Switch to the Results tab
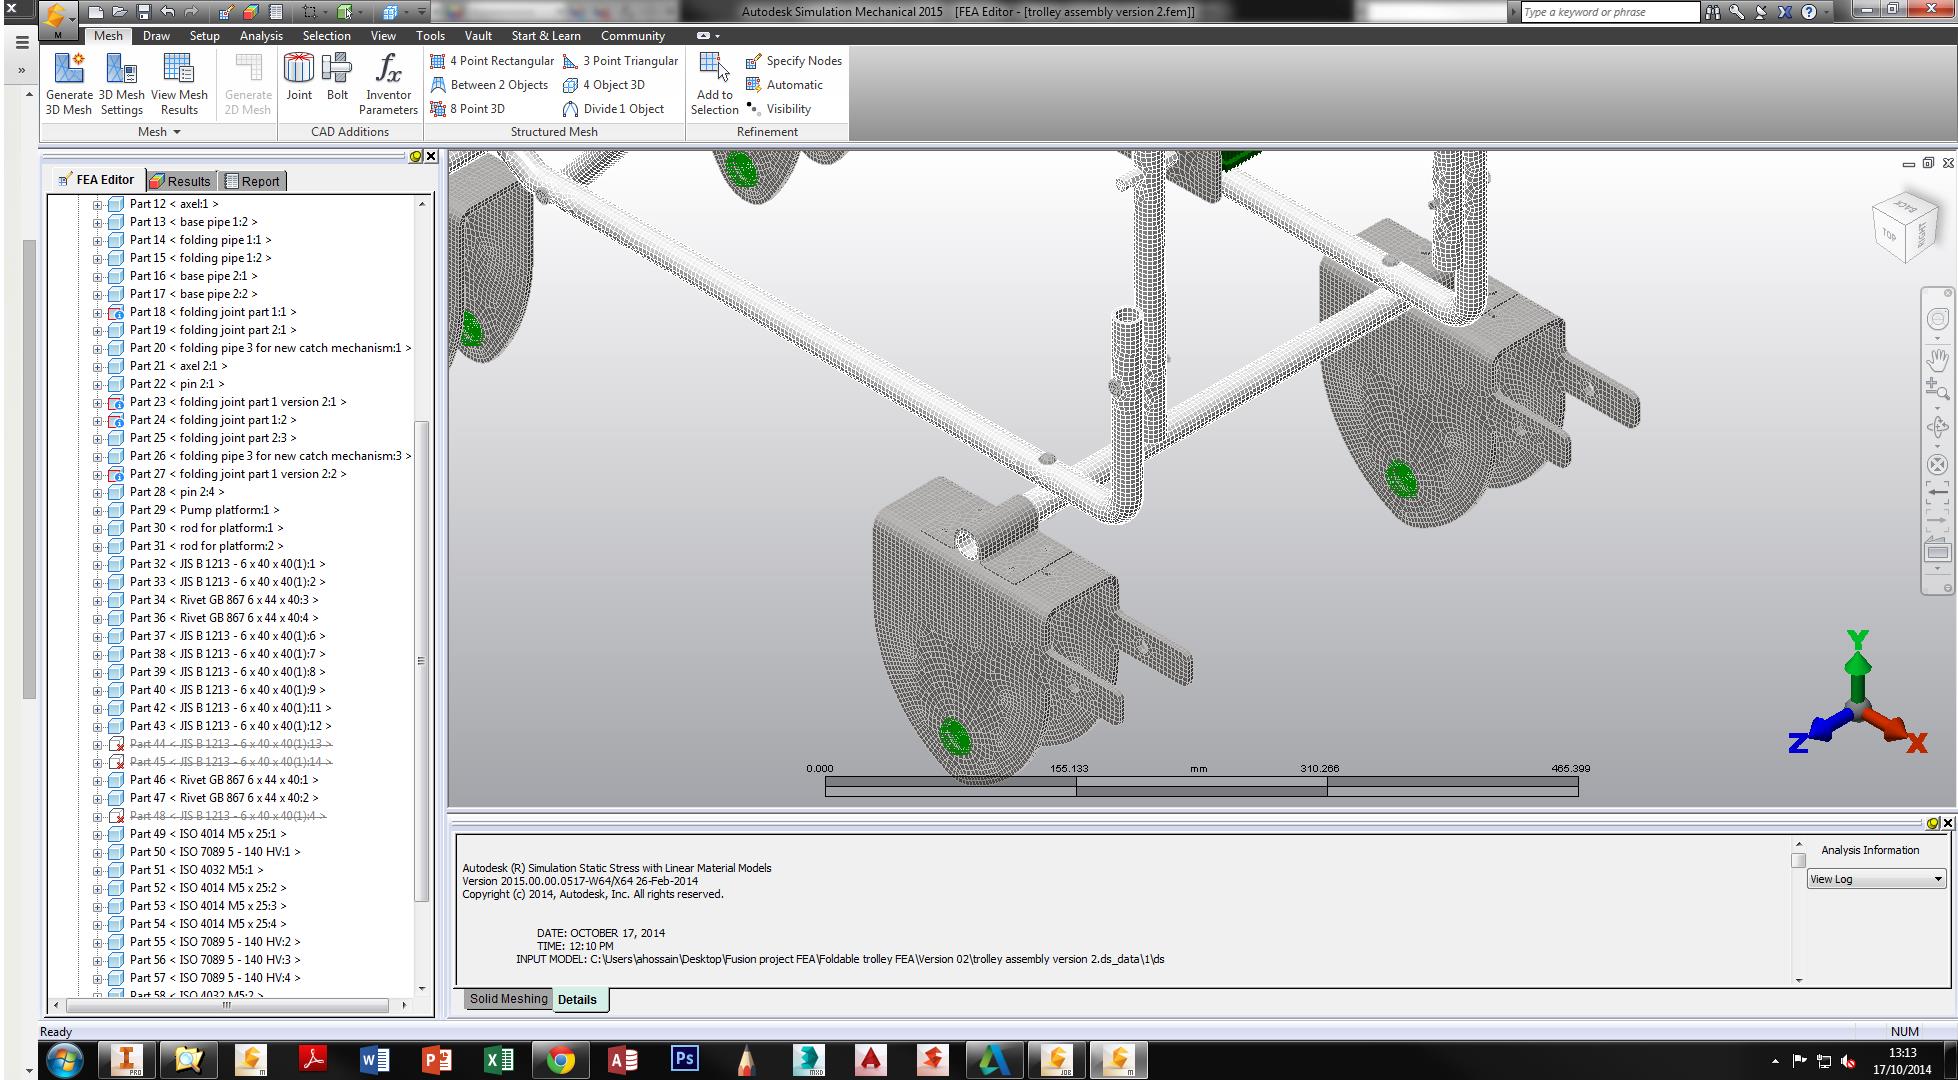The height and width of the screenshot is (1080, 1958). point(182,181)
